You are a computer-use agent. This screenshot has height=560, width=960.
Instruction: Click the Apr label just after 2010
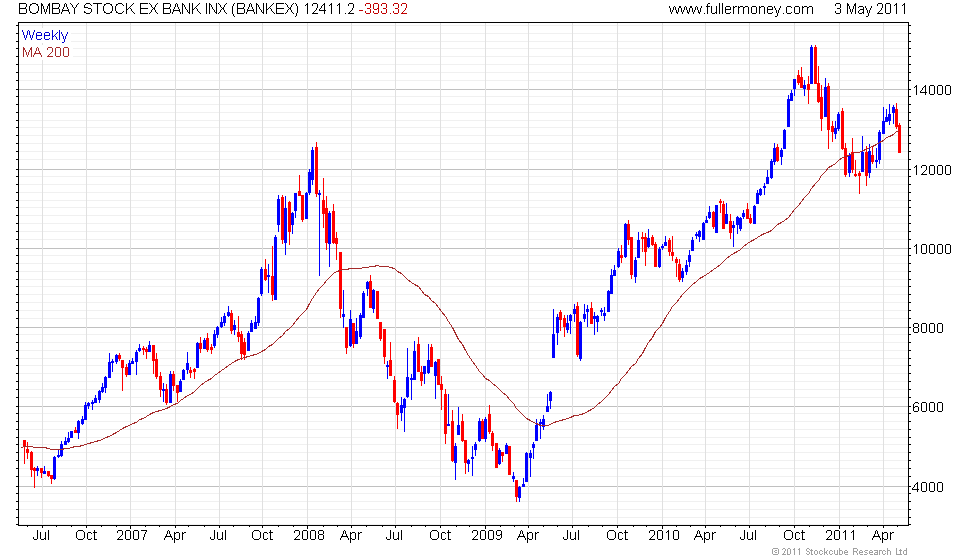(x=705, y=536)
